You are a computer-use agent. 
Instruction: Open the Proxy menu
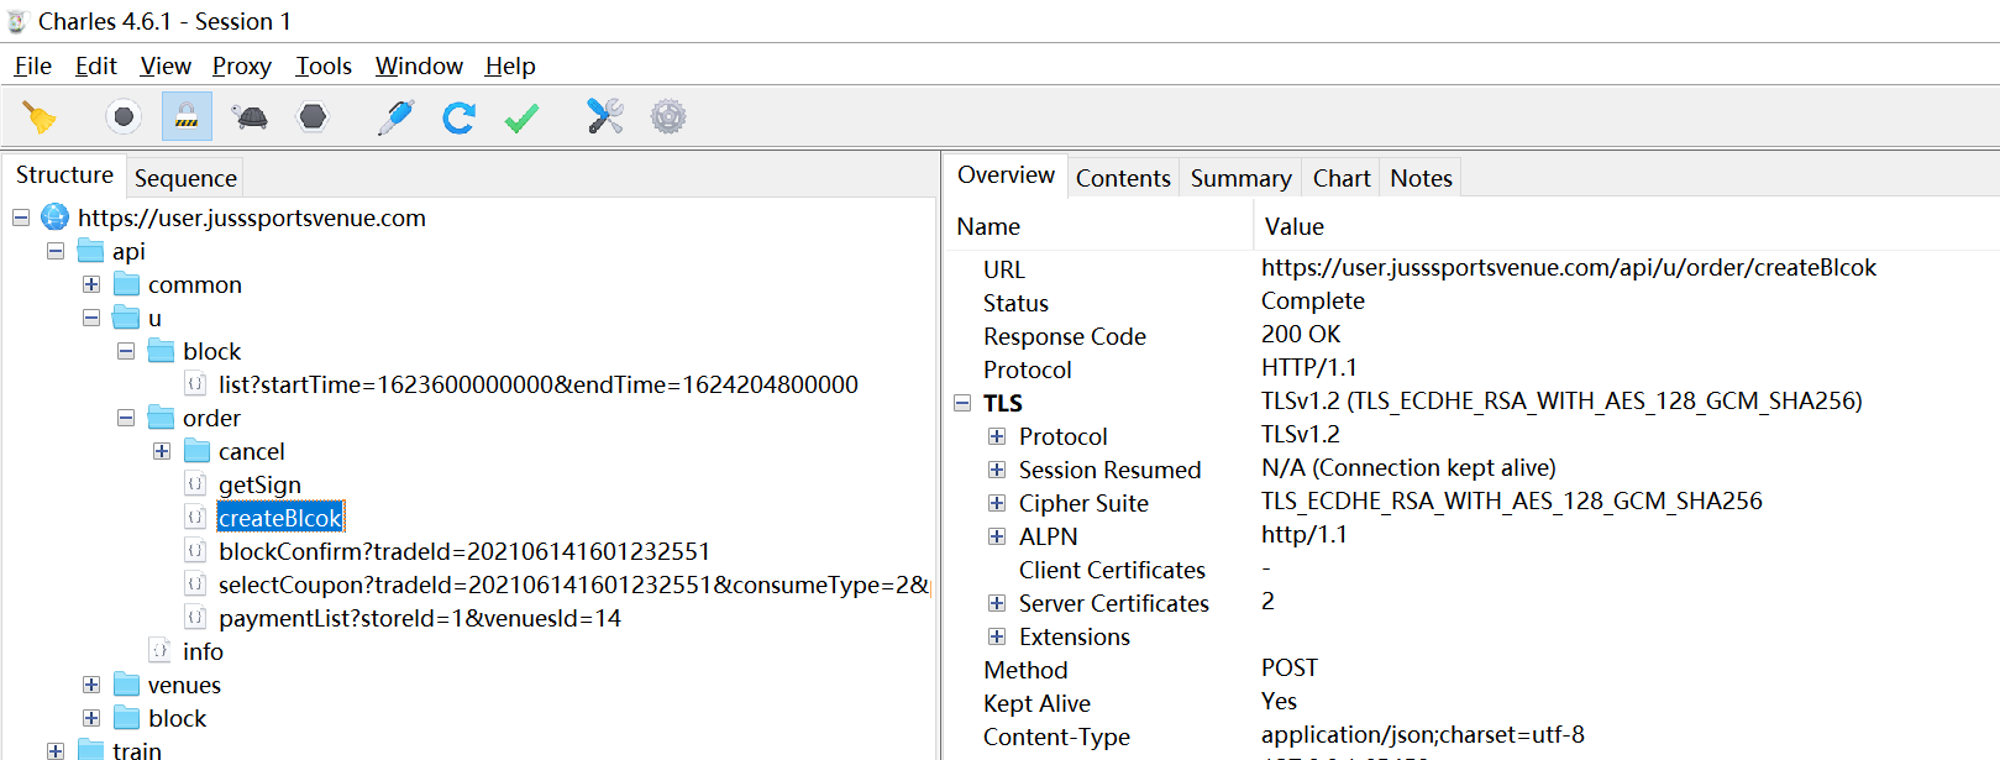[x=242, y=66]
